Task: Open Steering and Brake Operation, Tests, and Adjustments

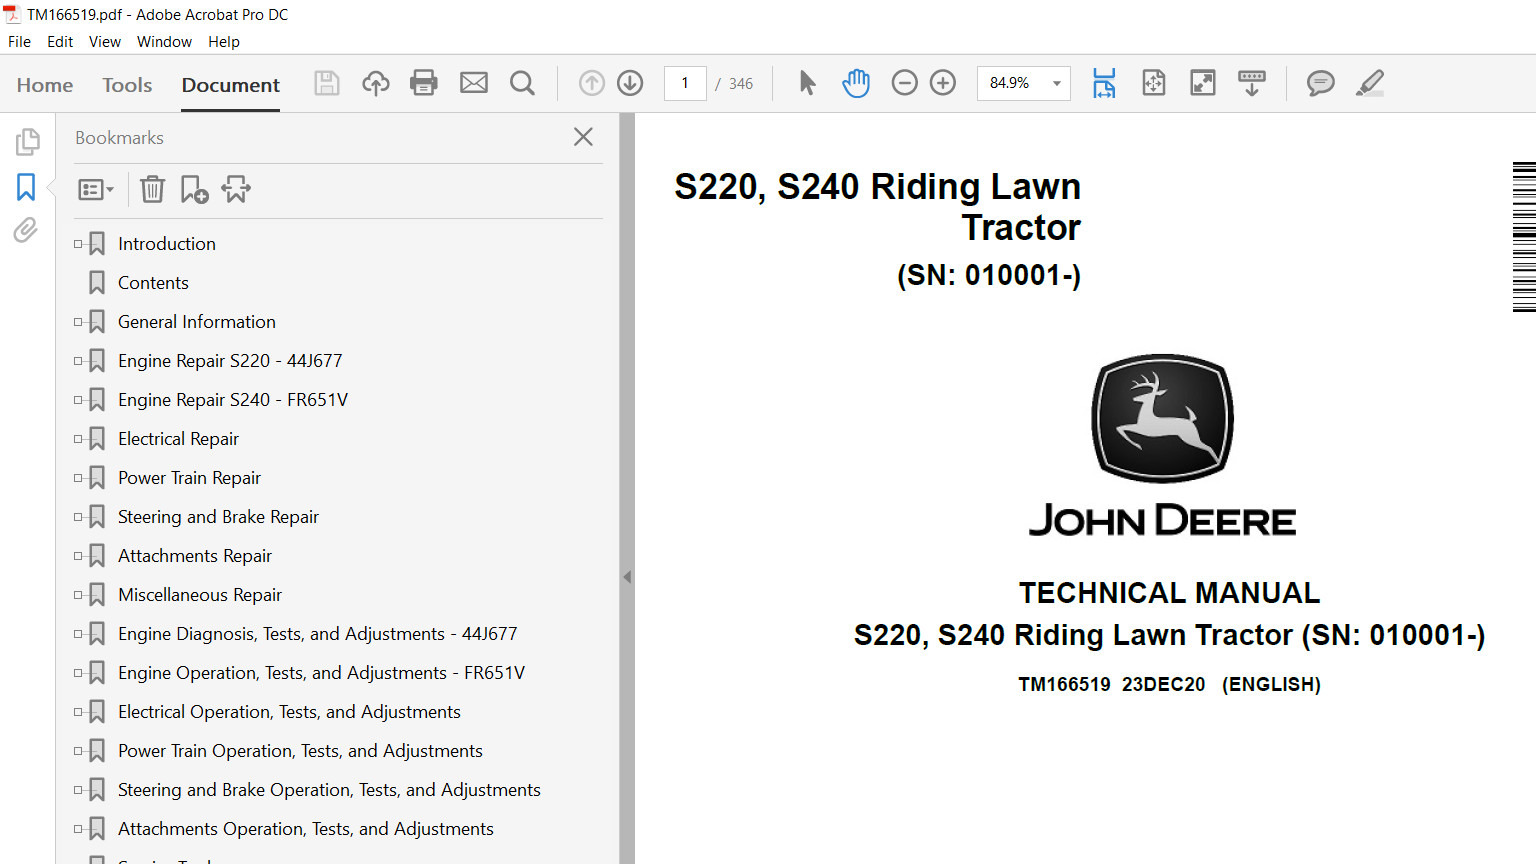Action: click(x=329, y=790)
